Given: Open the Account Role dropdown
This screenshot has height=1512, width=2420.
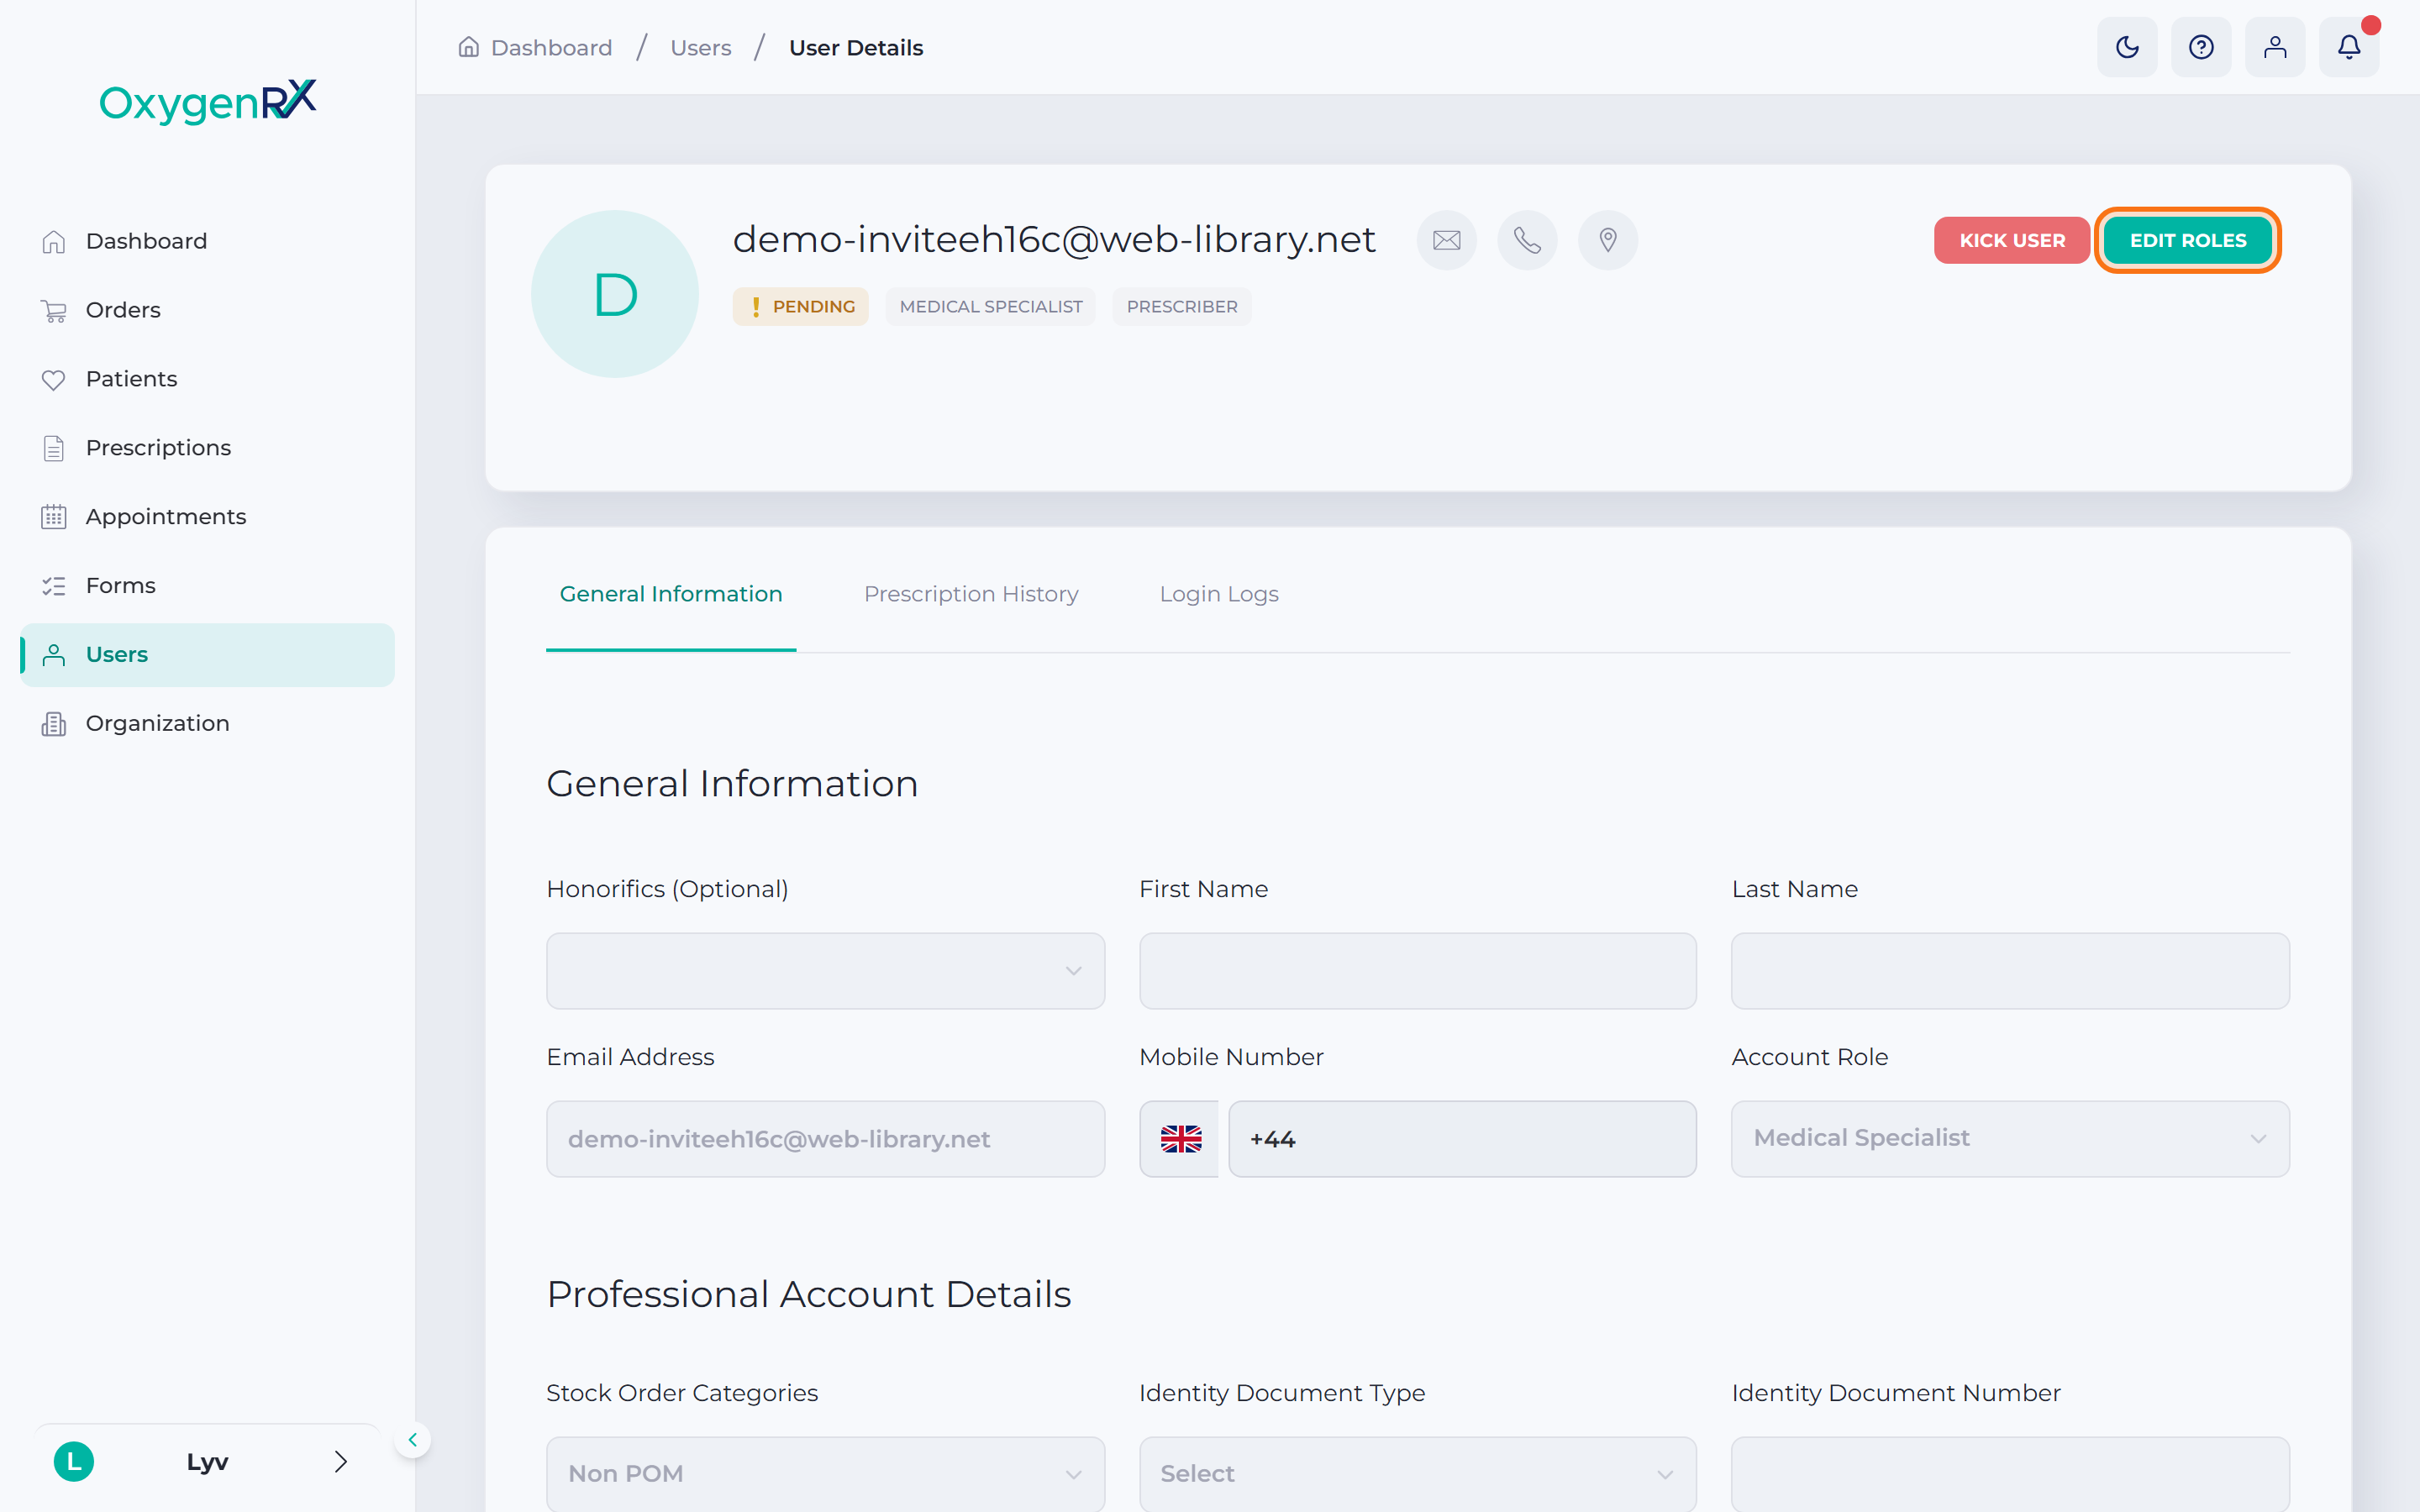Looking at the screenshot, I should (2010, 1139).
